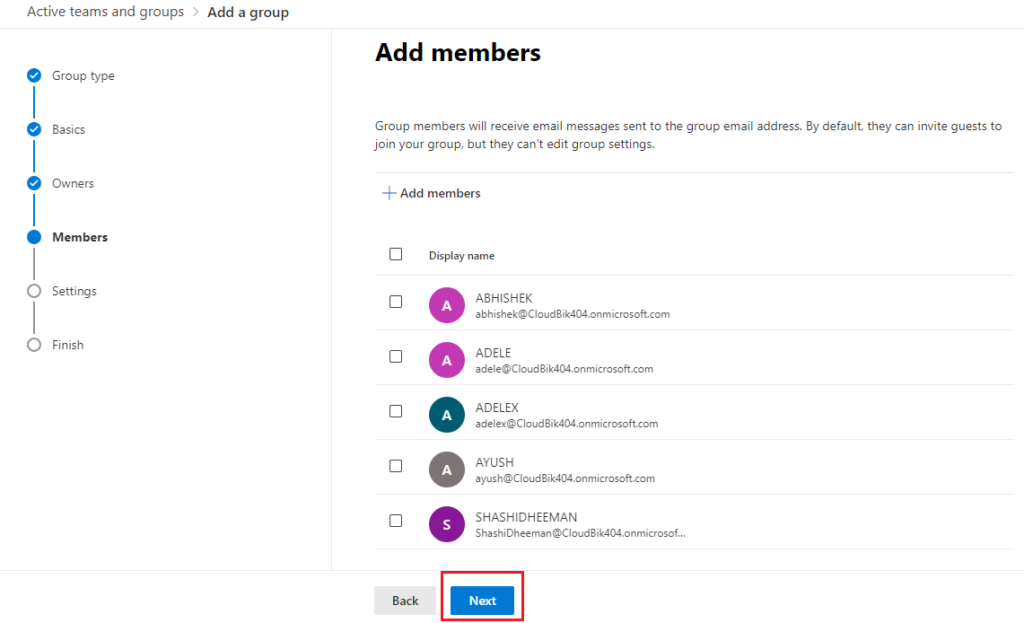Click ABHISHEK's pink avatar initial
The image size is (1024, 623).
coord(446,305)
